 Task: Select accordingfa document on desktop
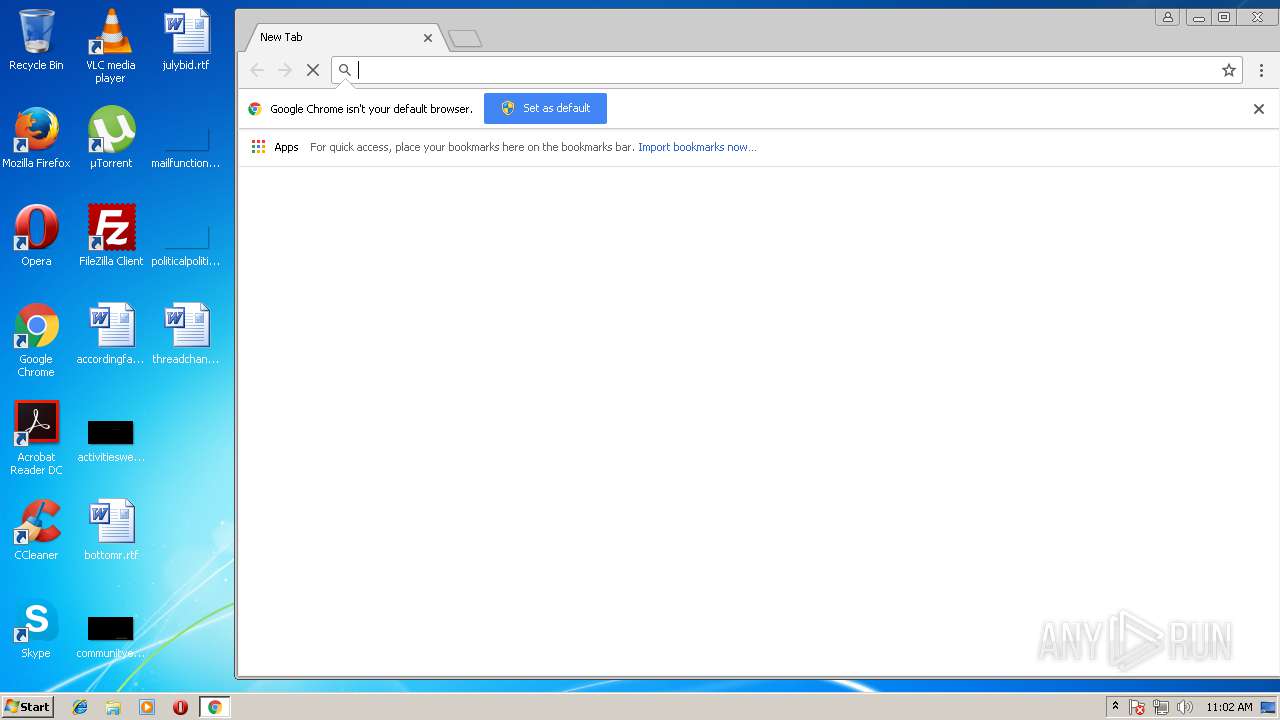coord(111,334)
